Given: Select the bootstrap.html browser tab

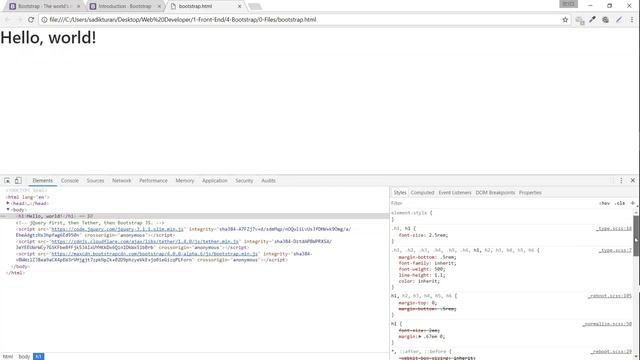Looking at the screenshot, I should pos(205,6).
